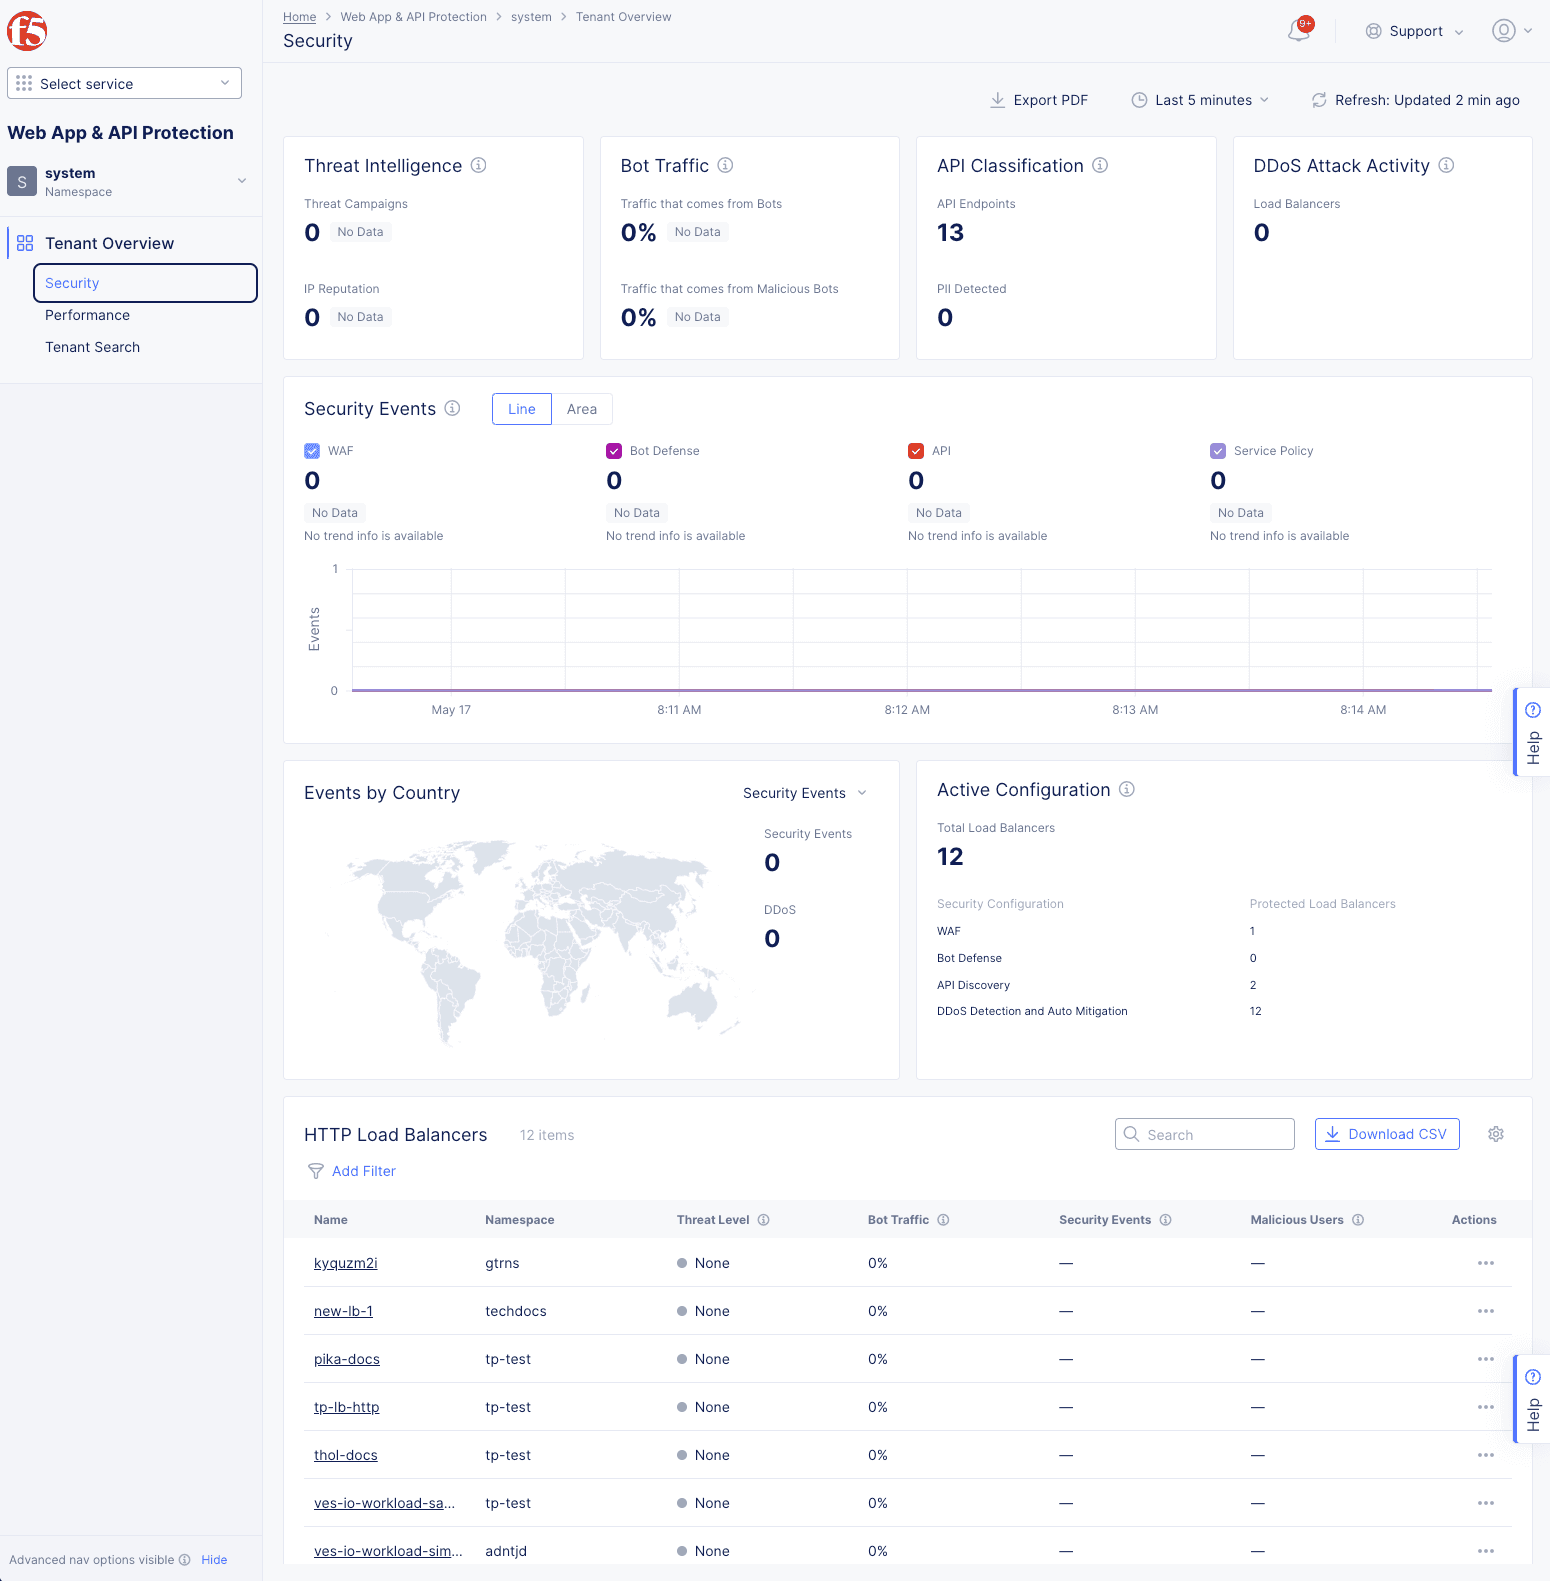Toggle the WAF checkbox
Screen dimensions: 1550x1581
pos(312,451)
